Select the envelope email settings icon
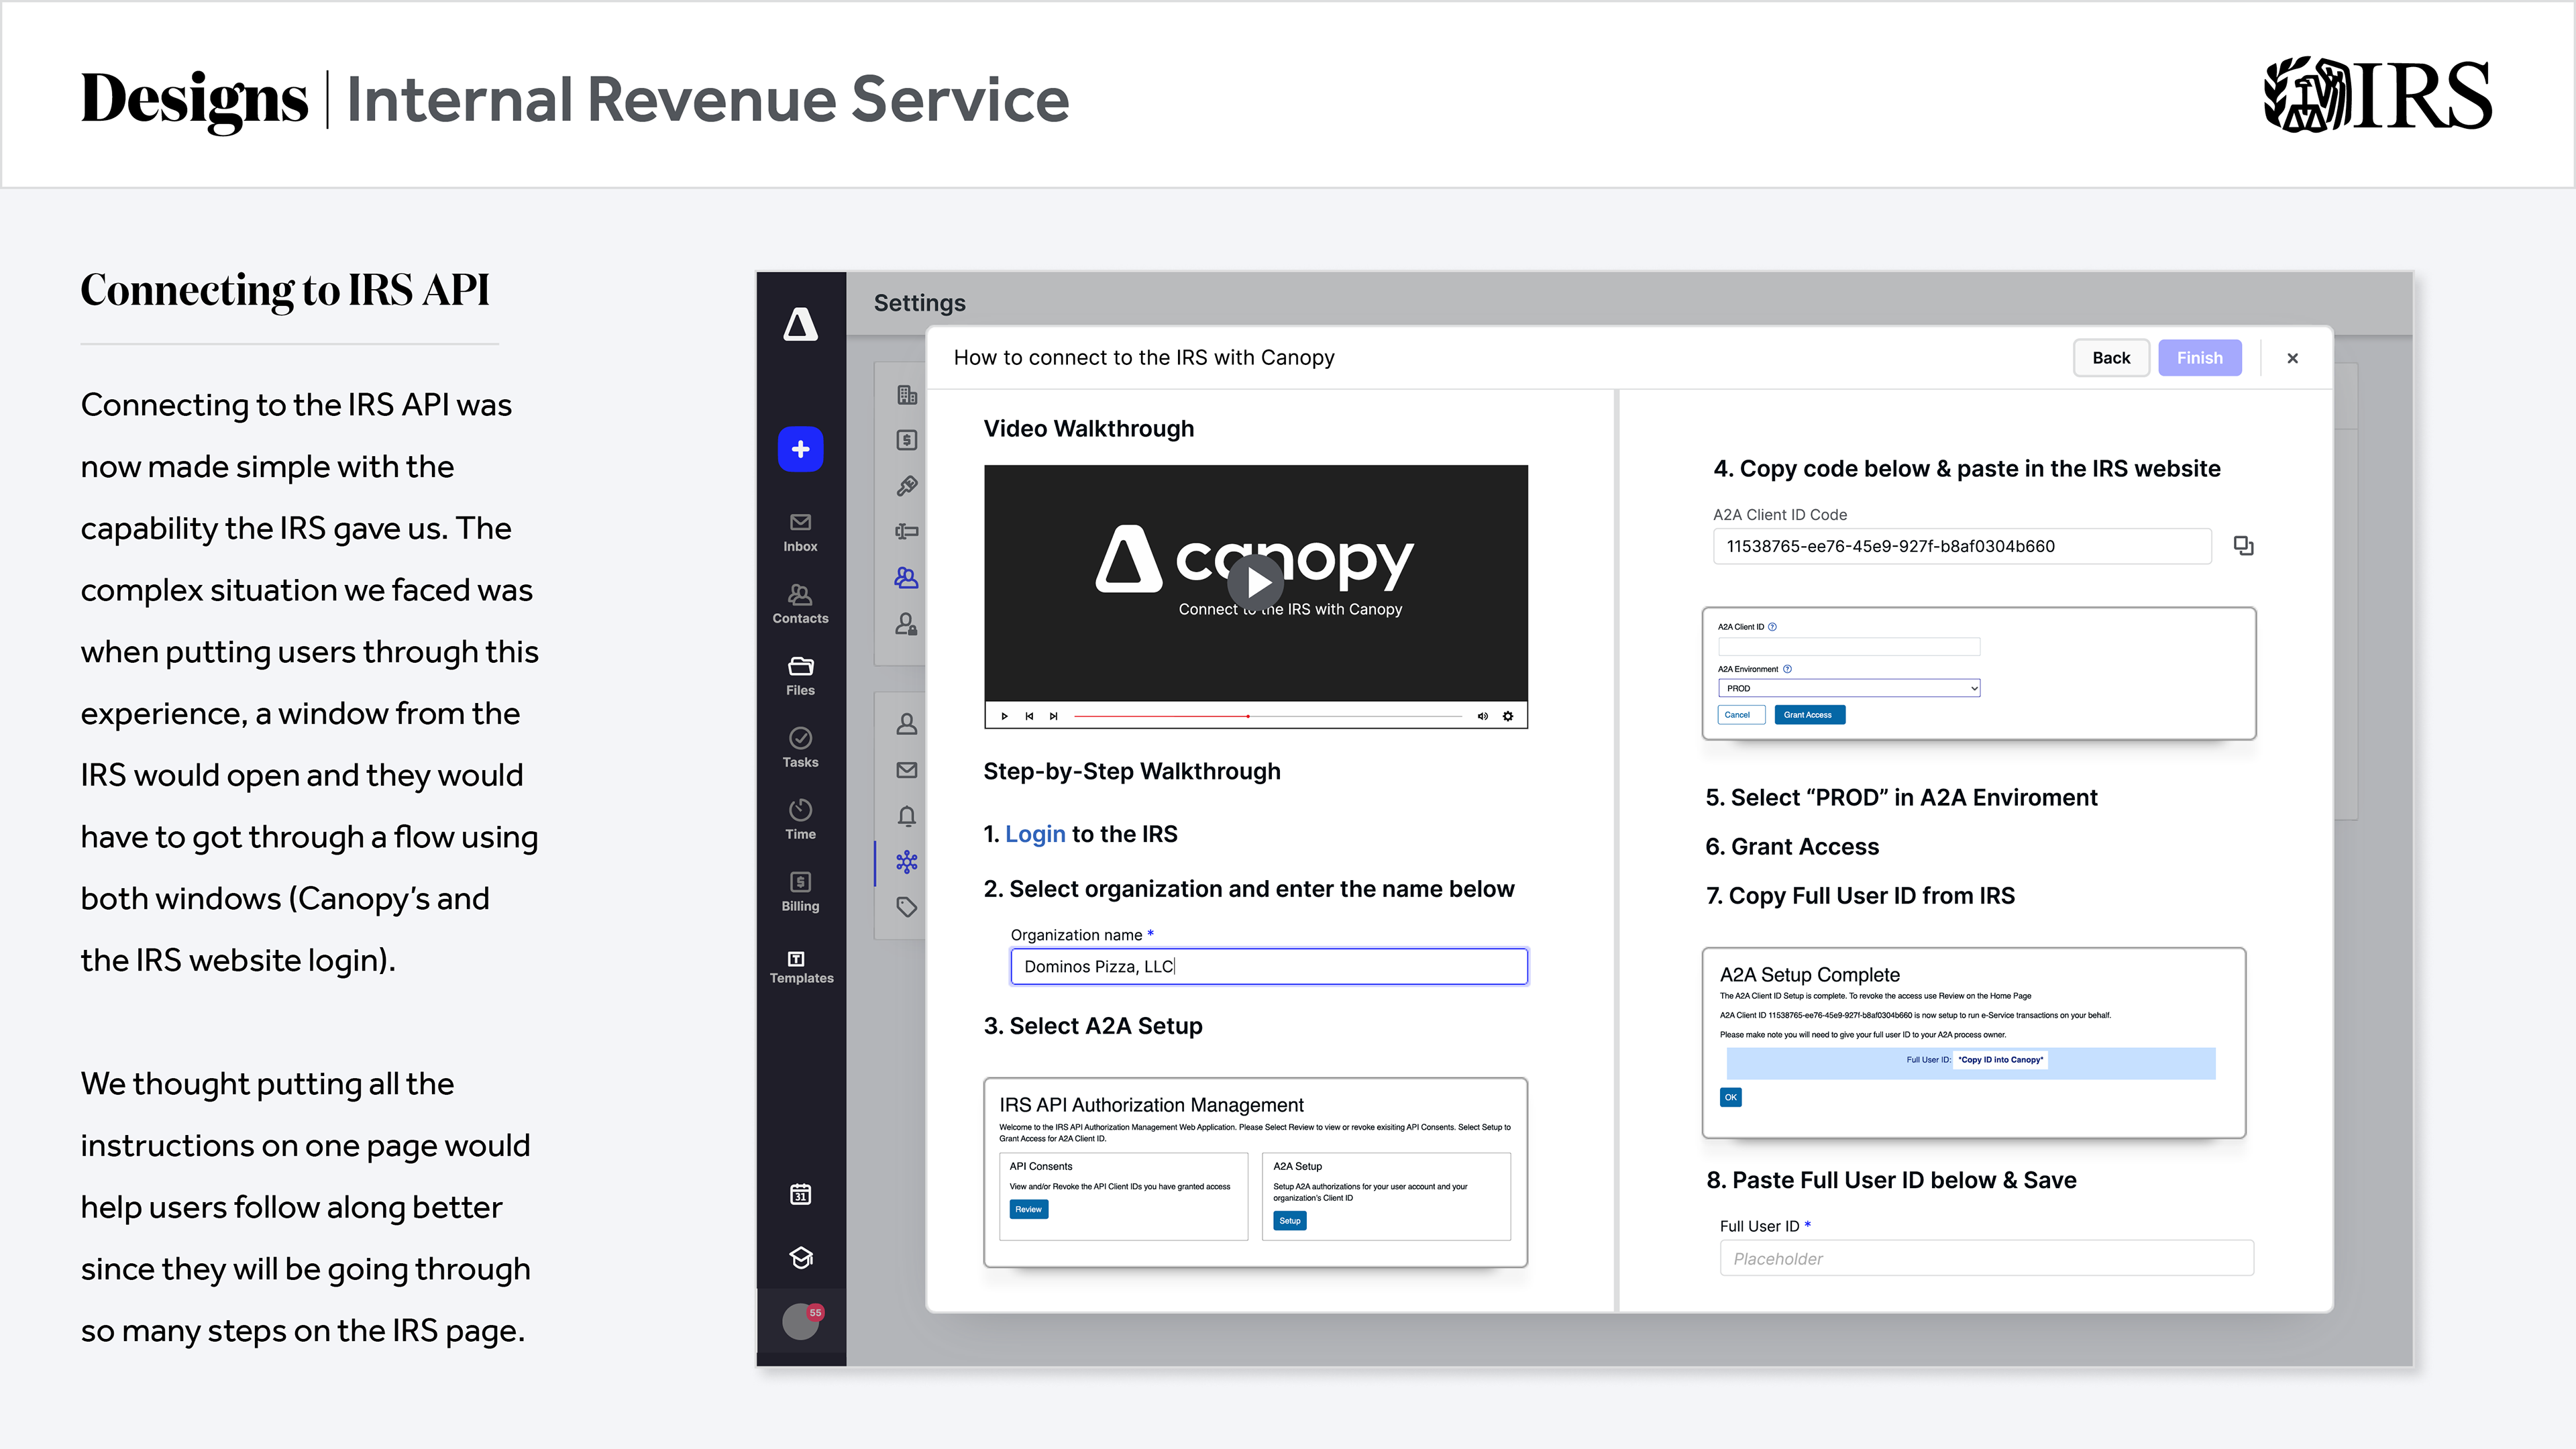 click(907, 770)
